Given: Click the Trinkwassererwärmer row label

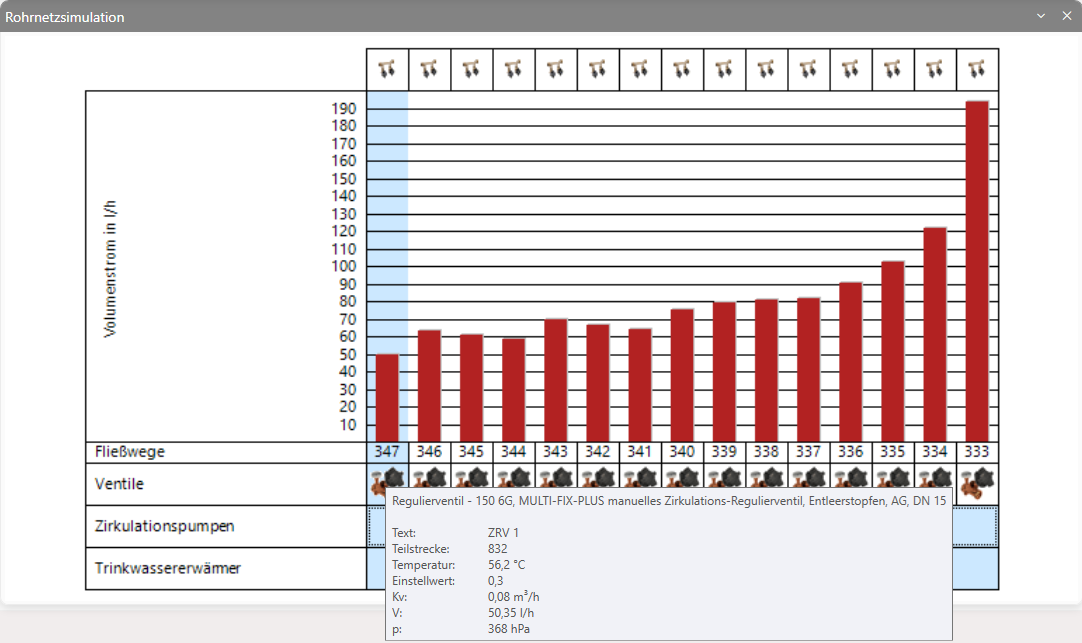Looking at the screenshot, I should (168, 568).
